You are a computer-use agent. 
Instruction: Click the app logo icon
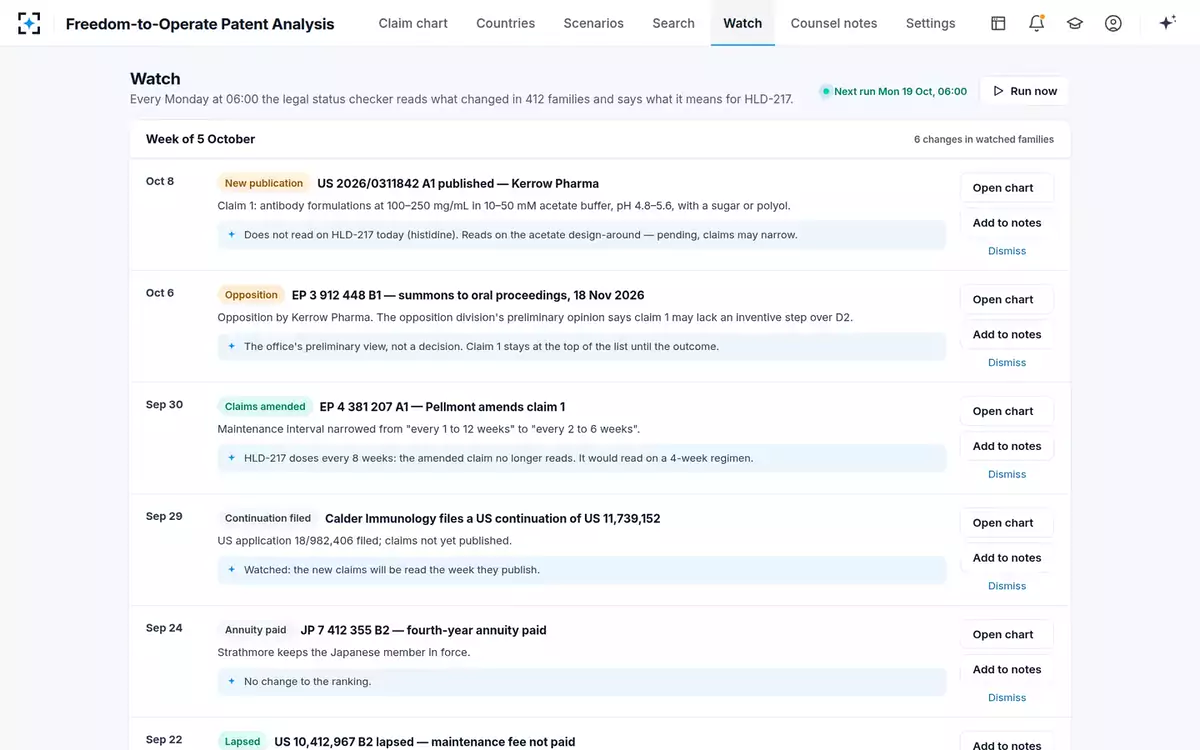[29, 23]
